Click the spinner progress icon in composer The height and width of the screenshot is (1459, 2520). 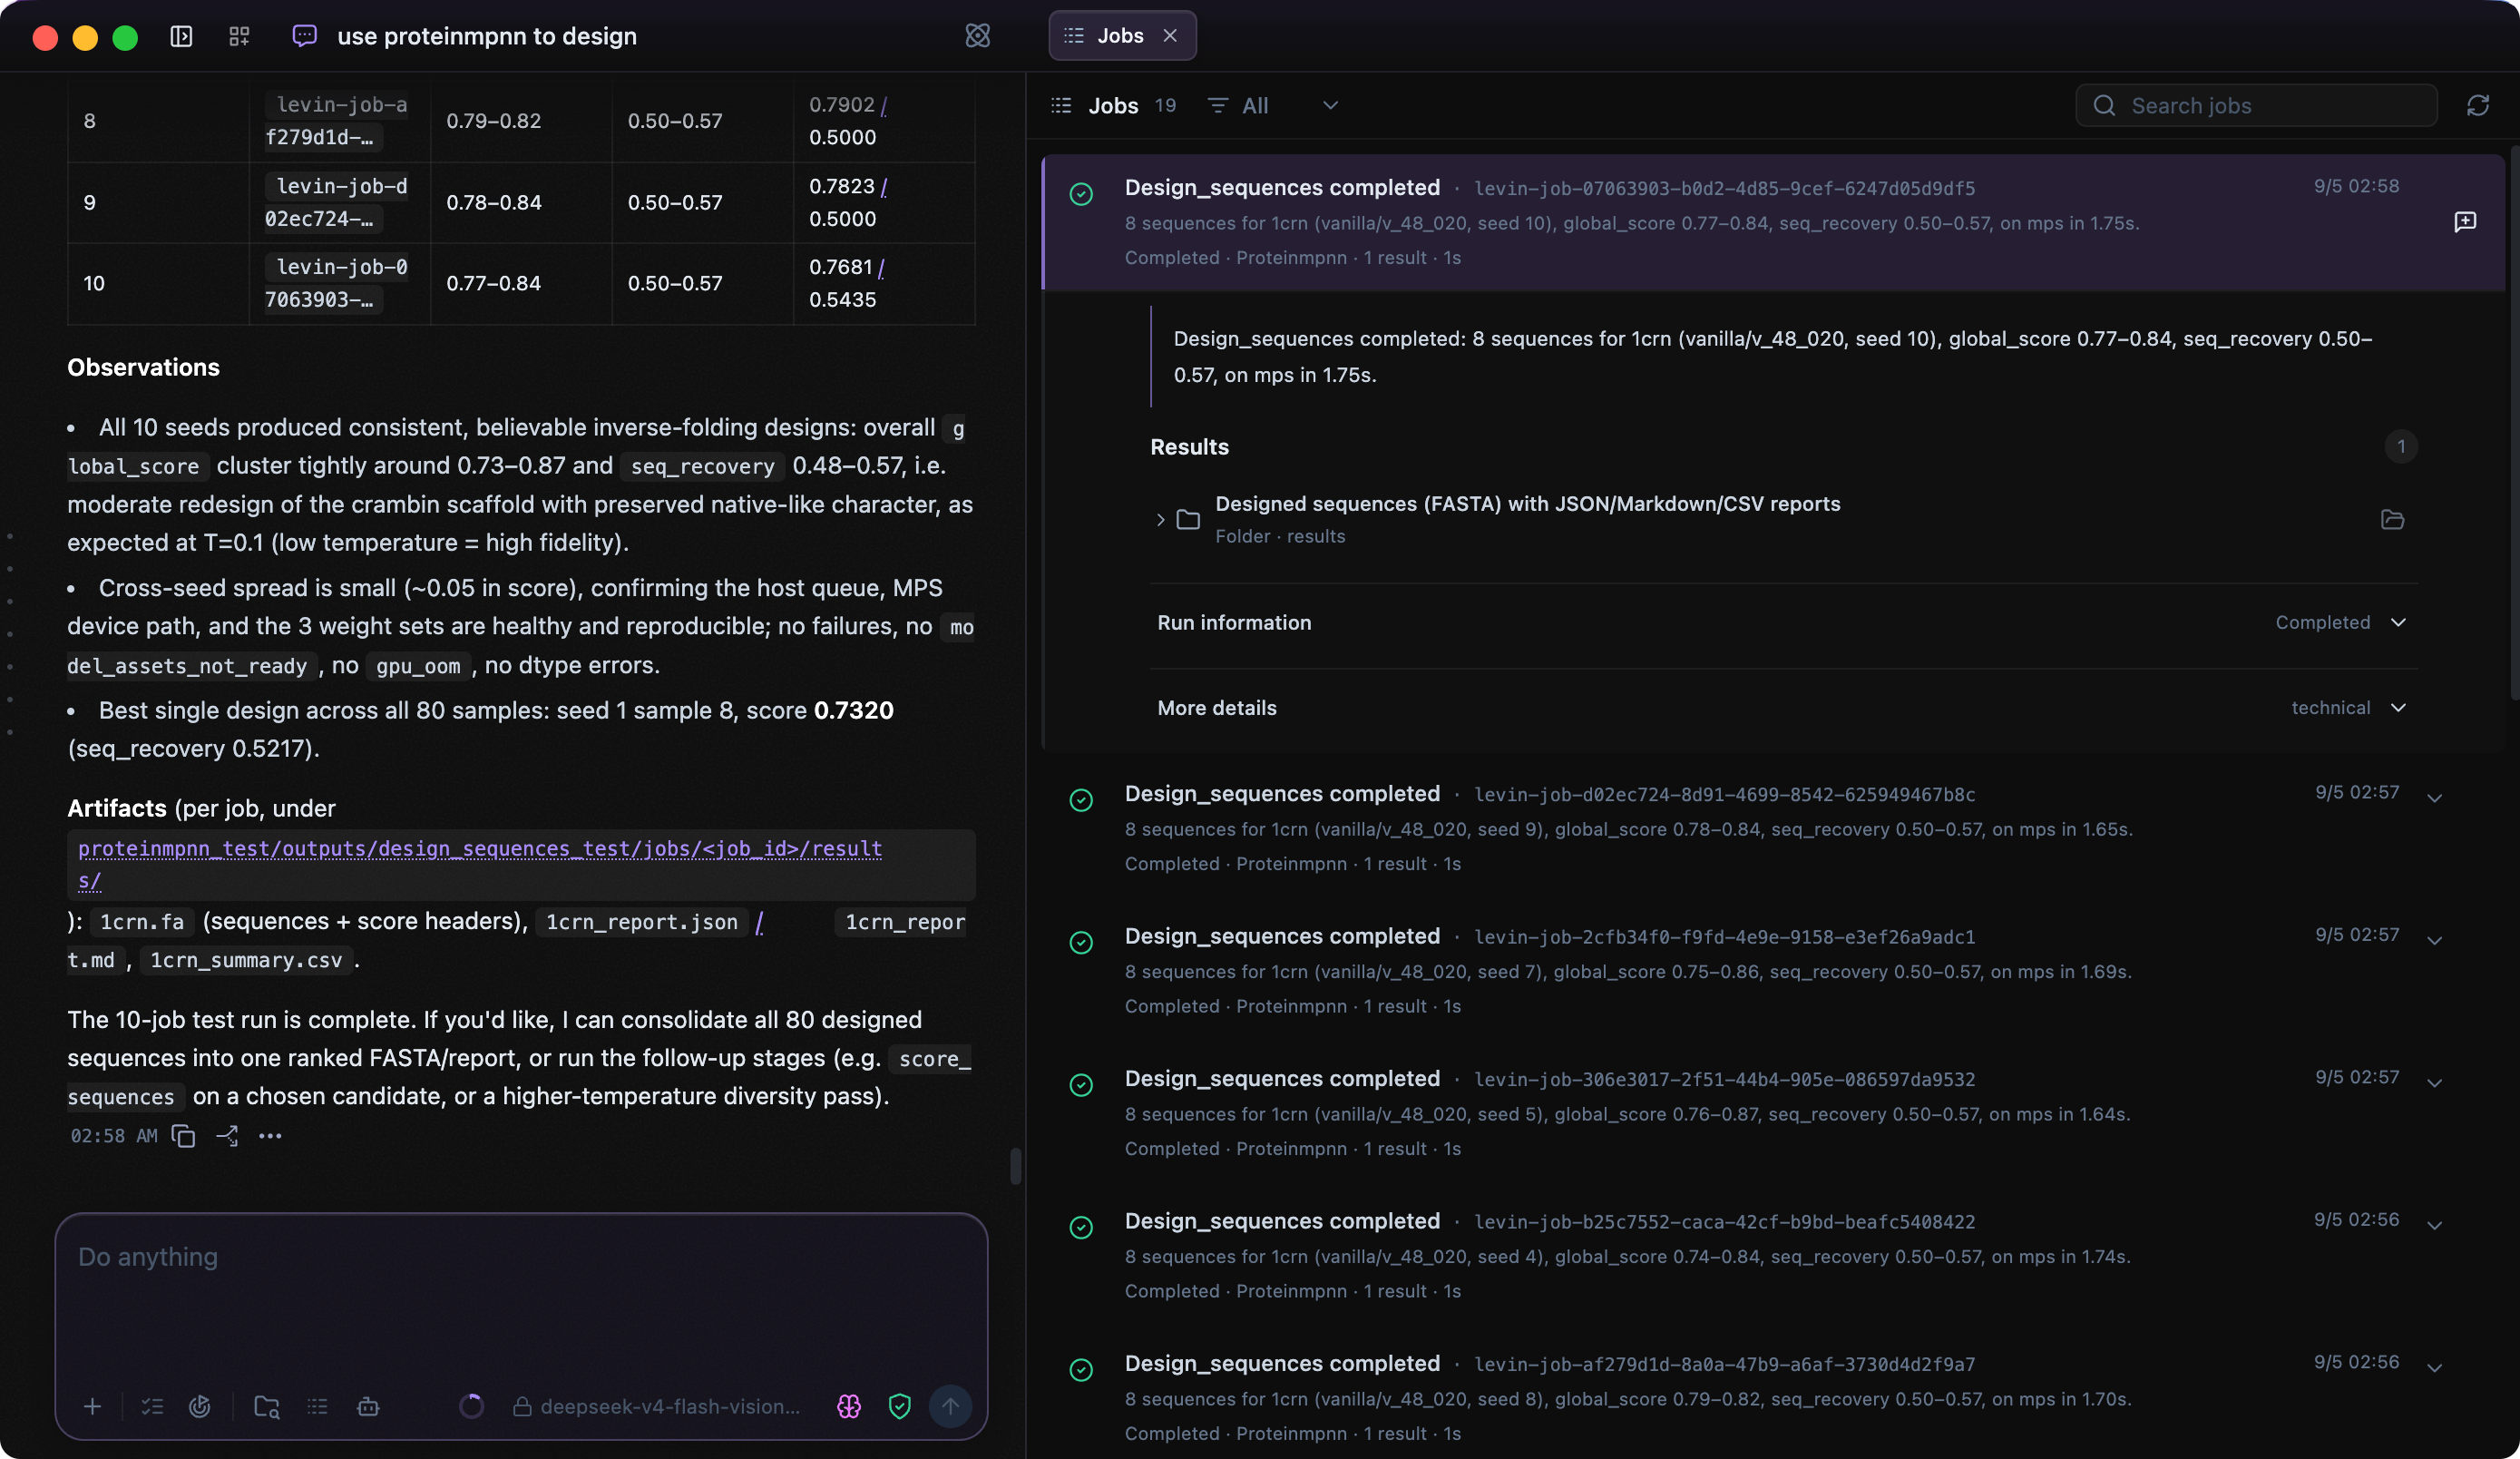point(471,1407)
